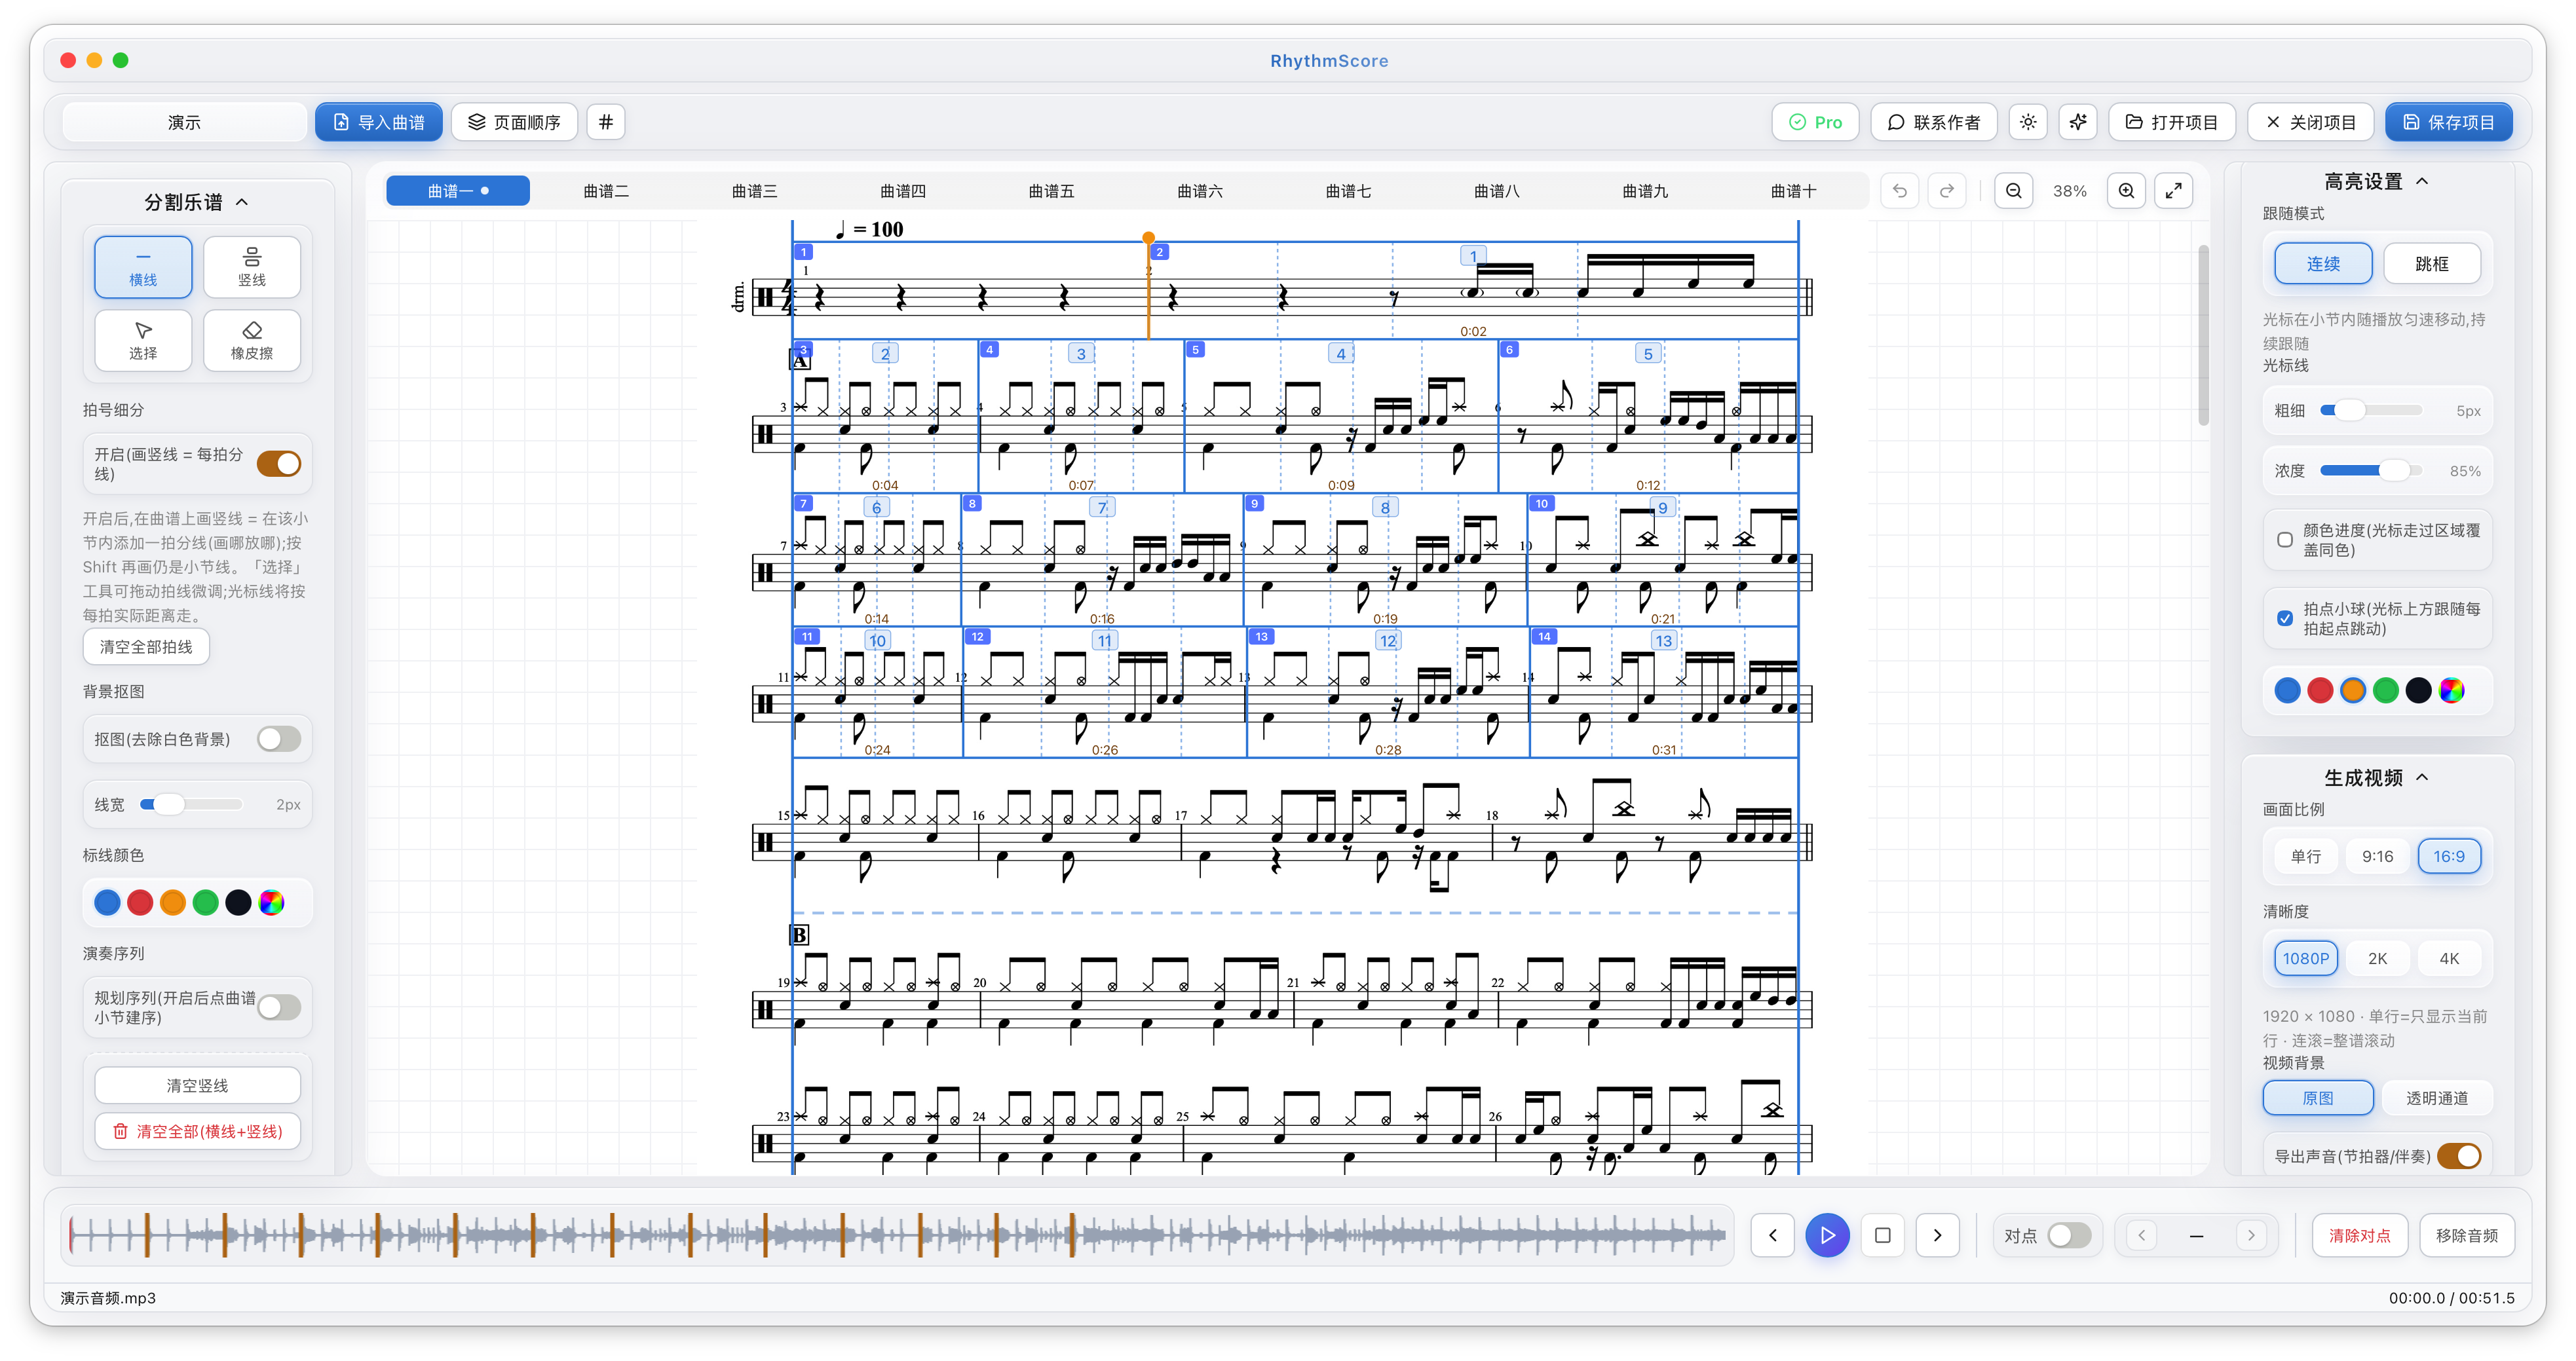Go to the next step arrow
The height and width of the screenshot is (1361, 2576).
coord(1938,1235)
